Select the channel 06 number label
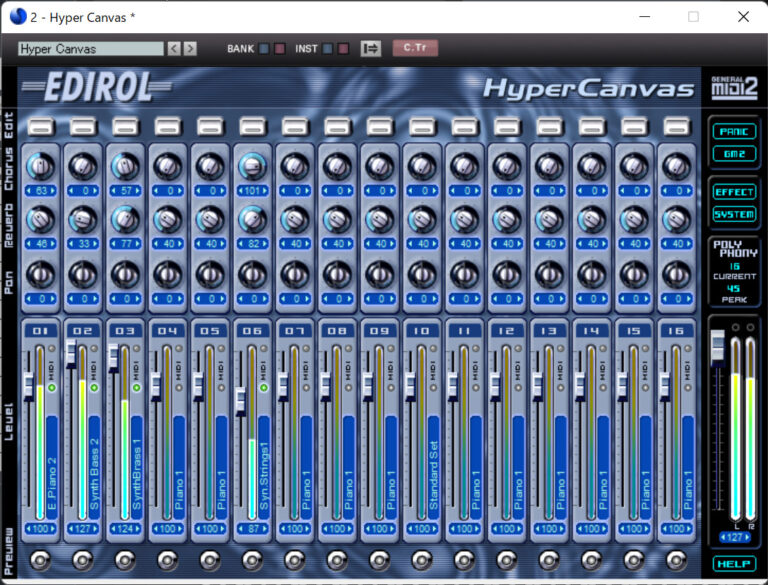Screen dimensions: 768x585 point(252,331)
